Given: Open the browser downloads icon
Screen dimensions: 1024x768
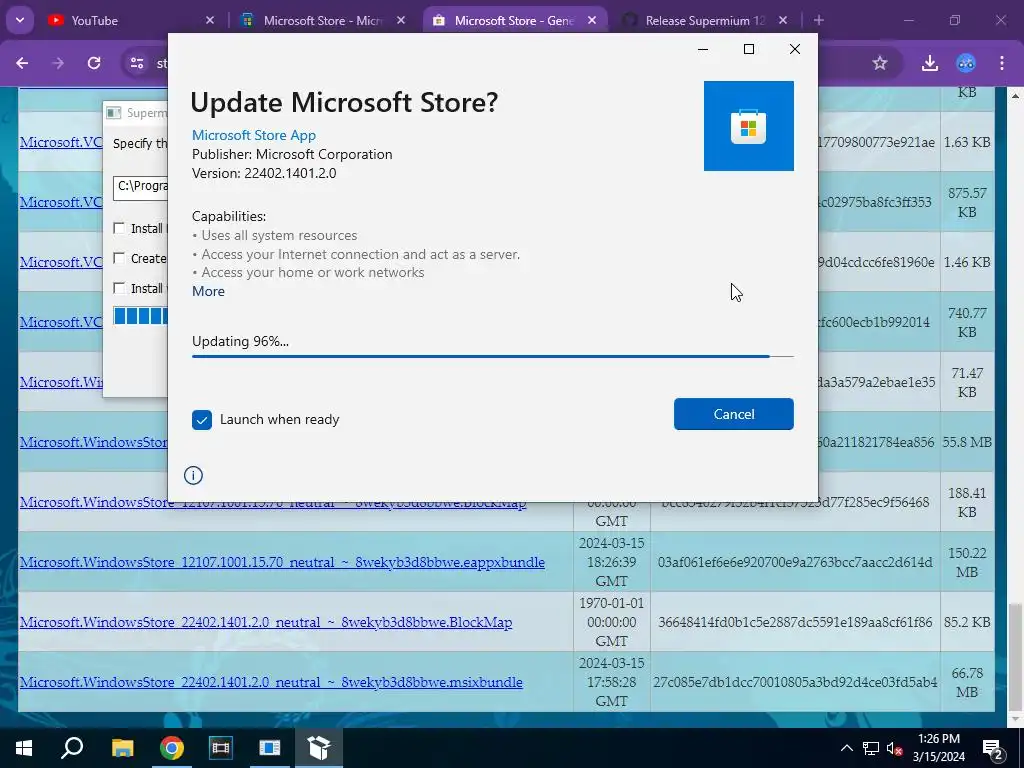Looking at the screenshot, I should tap(929, 63).
